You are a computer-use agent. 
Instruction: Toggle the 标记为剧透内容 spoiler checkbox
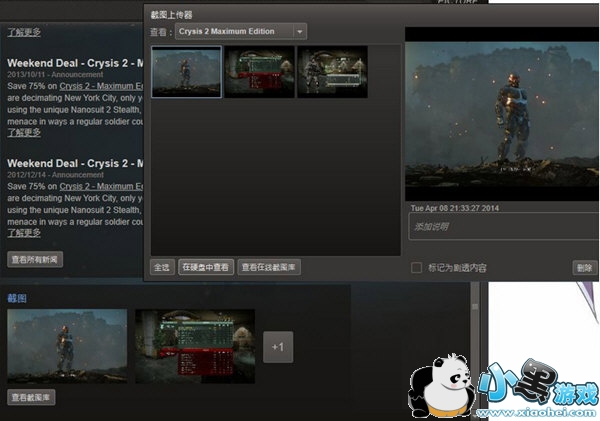(x=416, y=268)
